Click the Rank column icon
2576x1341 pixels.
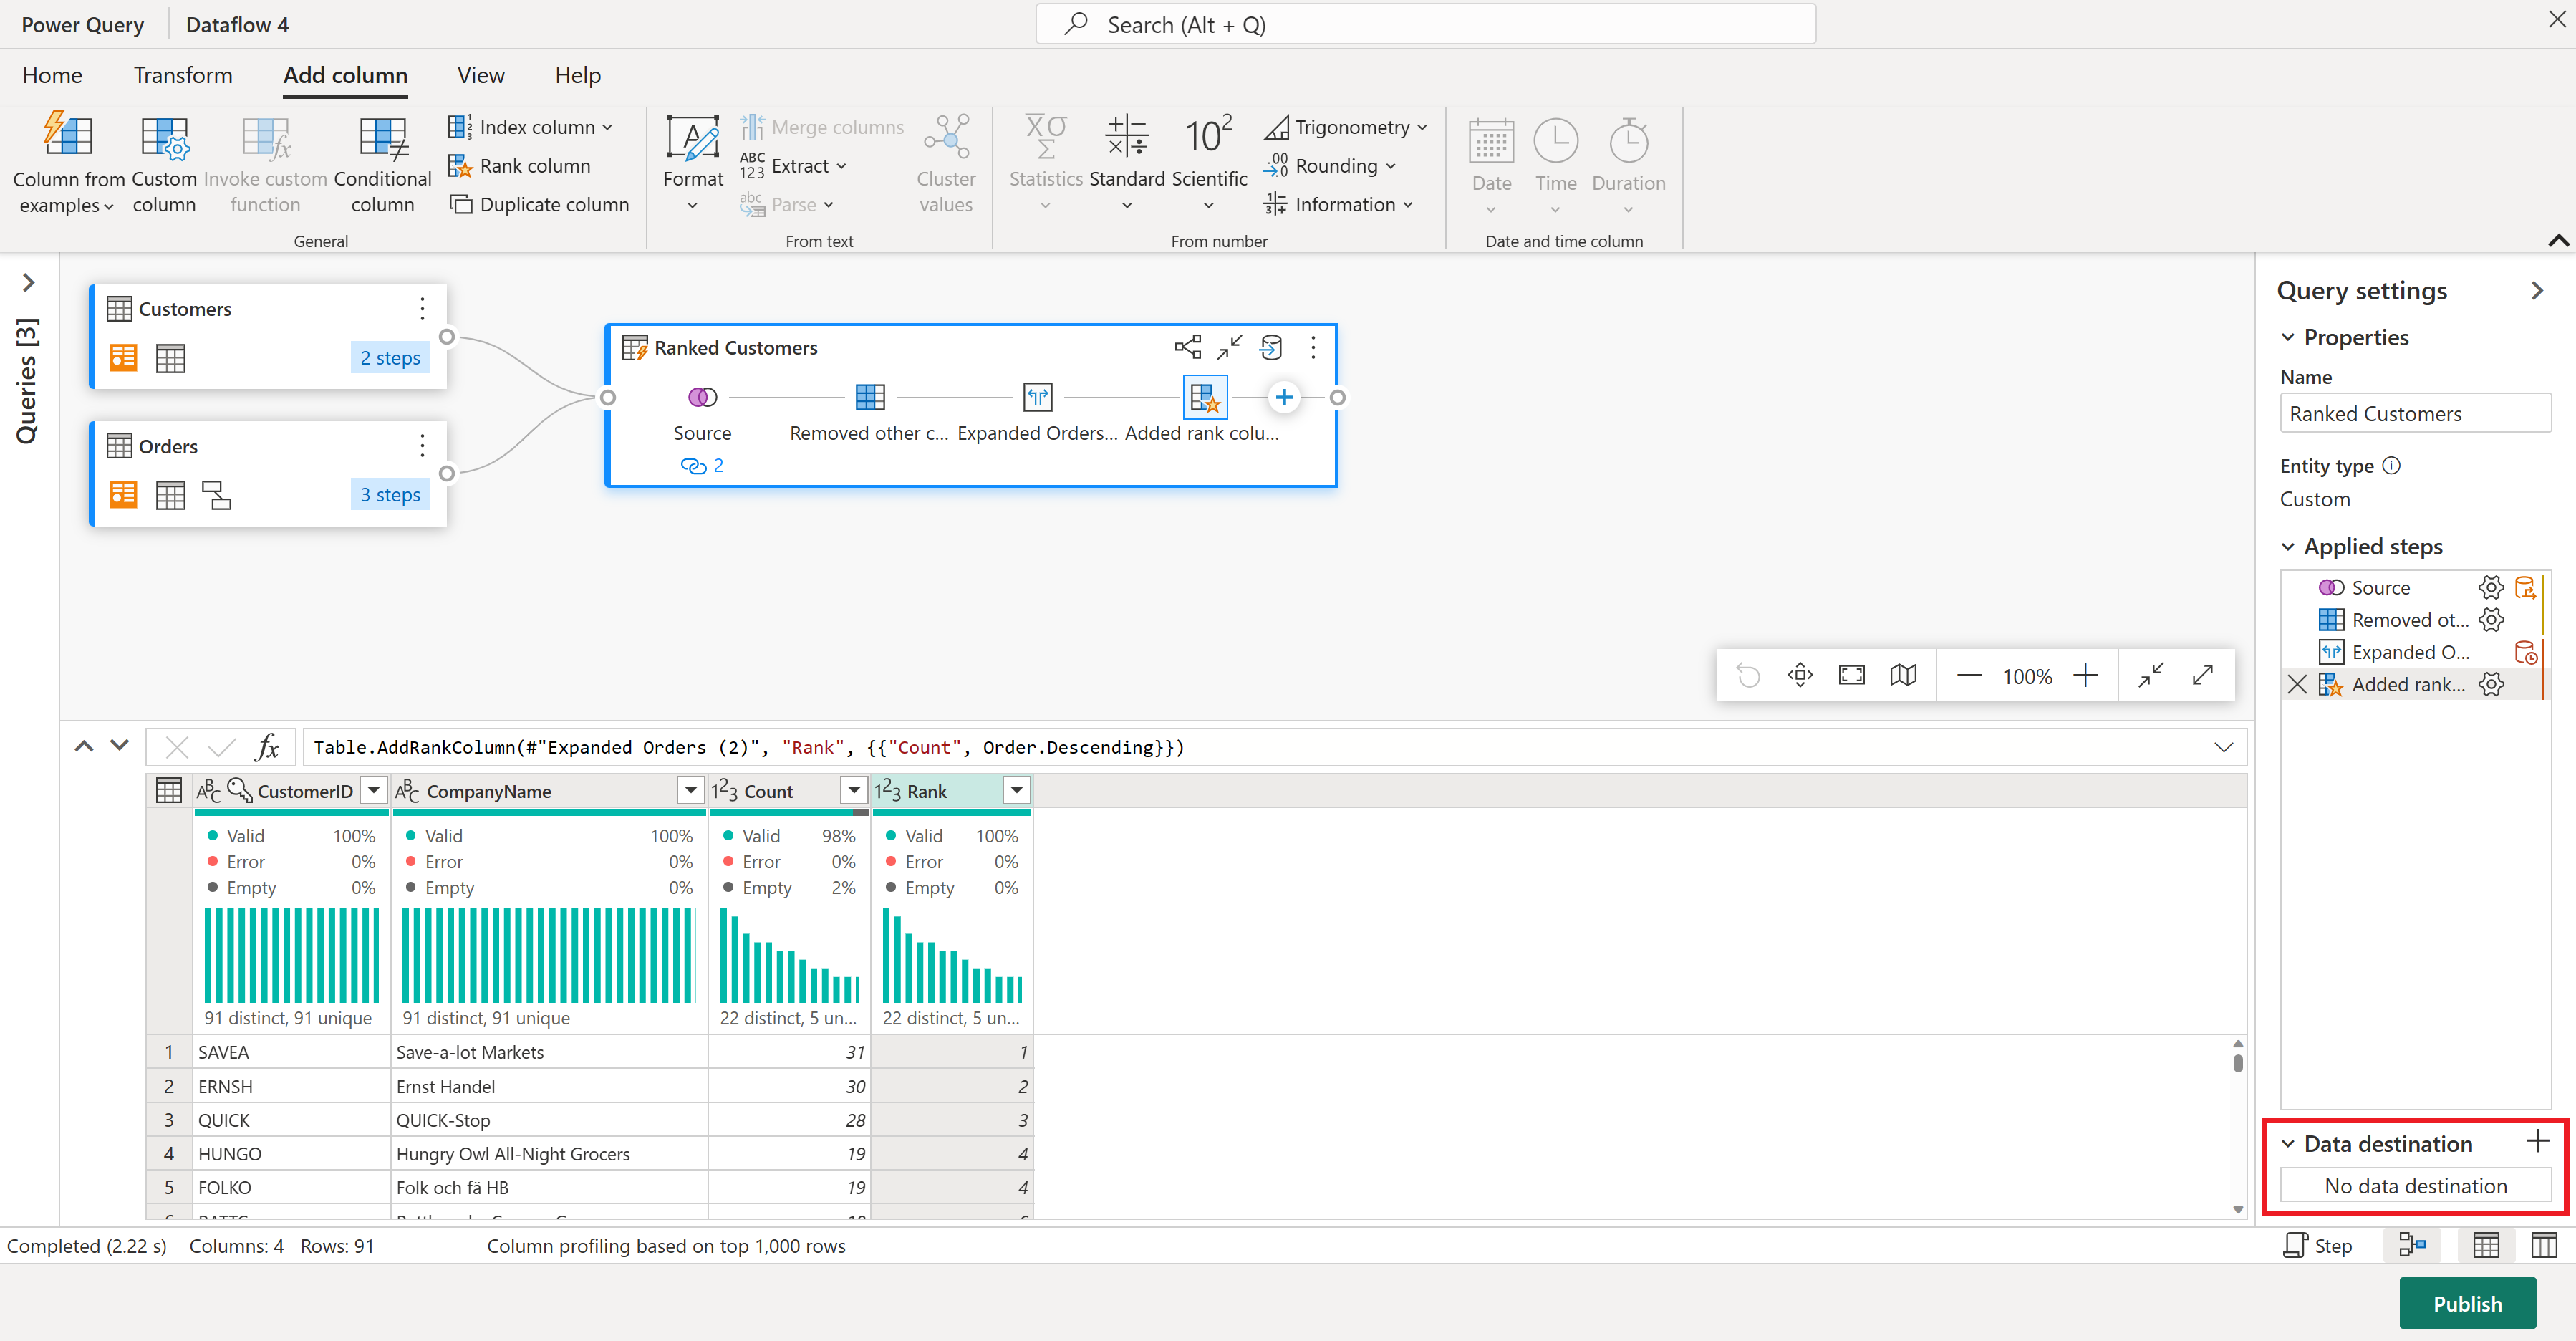459,166
